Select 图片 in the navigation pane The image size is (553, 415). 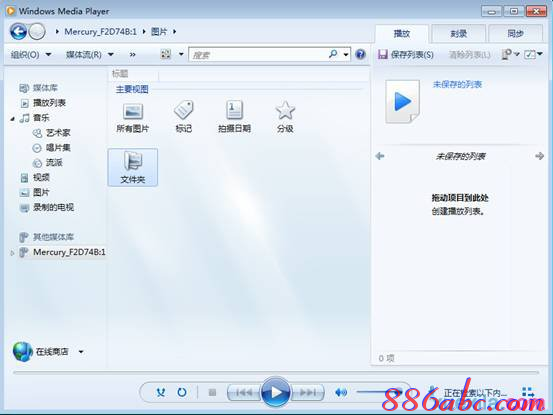[41, 192]
